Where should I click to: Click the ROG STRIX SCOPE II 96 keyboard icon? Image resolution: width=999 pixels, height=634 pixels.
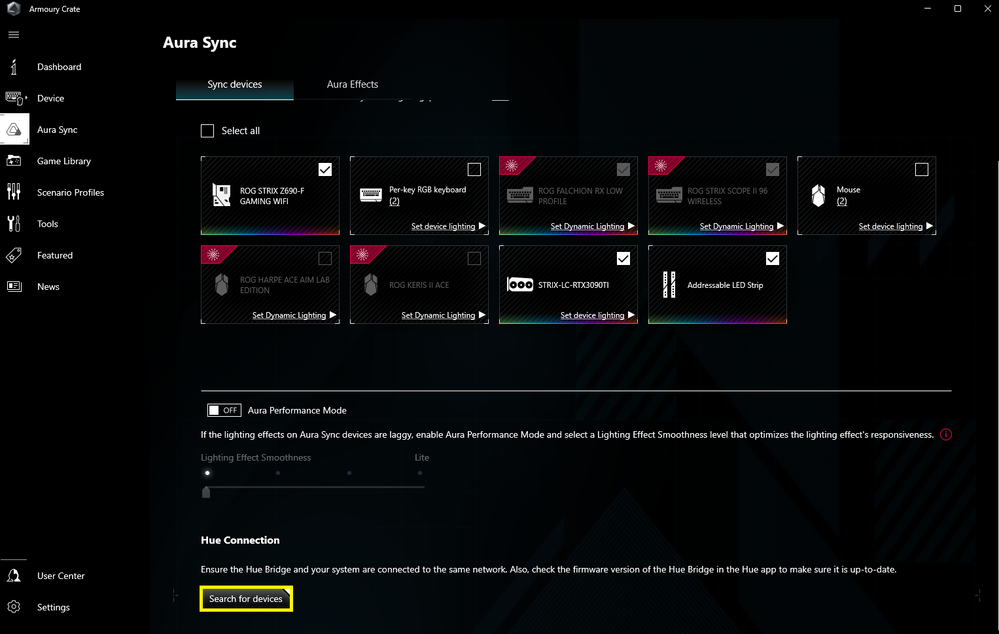[668, 195]
